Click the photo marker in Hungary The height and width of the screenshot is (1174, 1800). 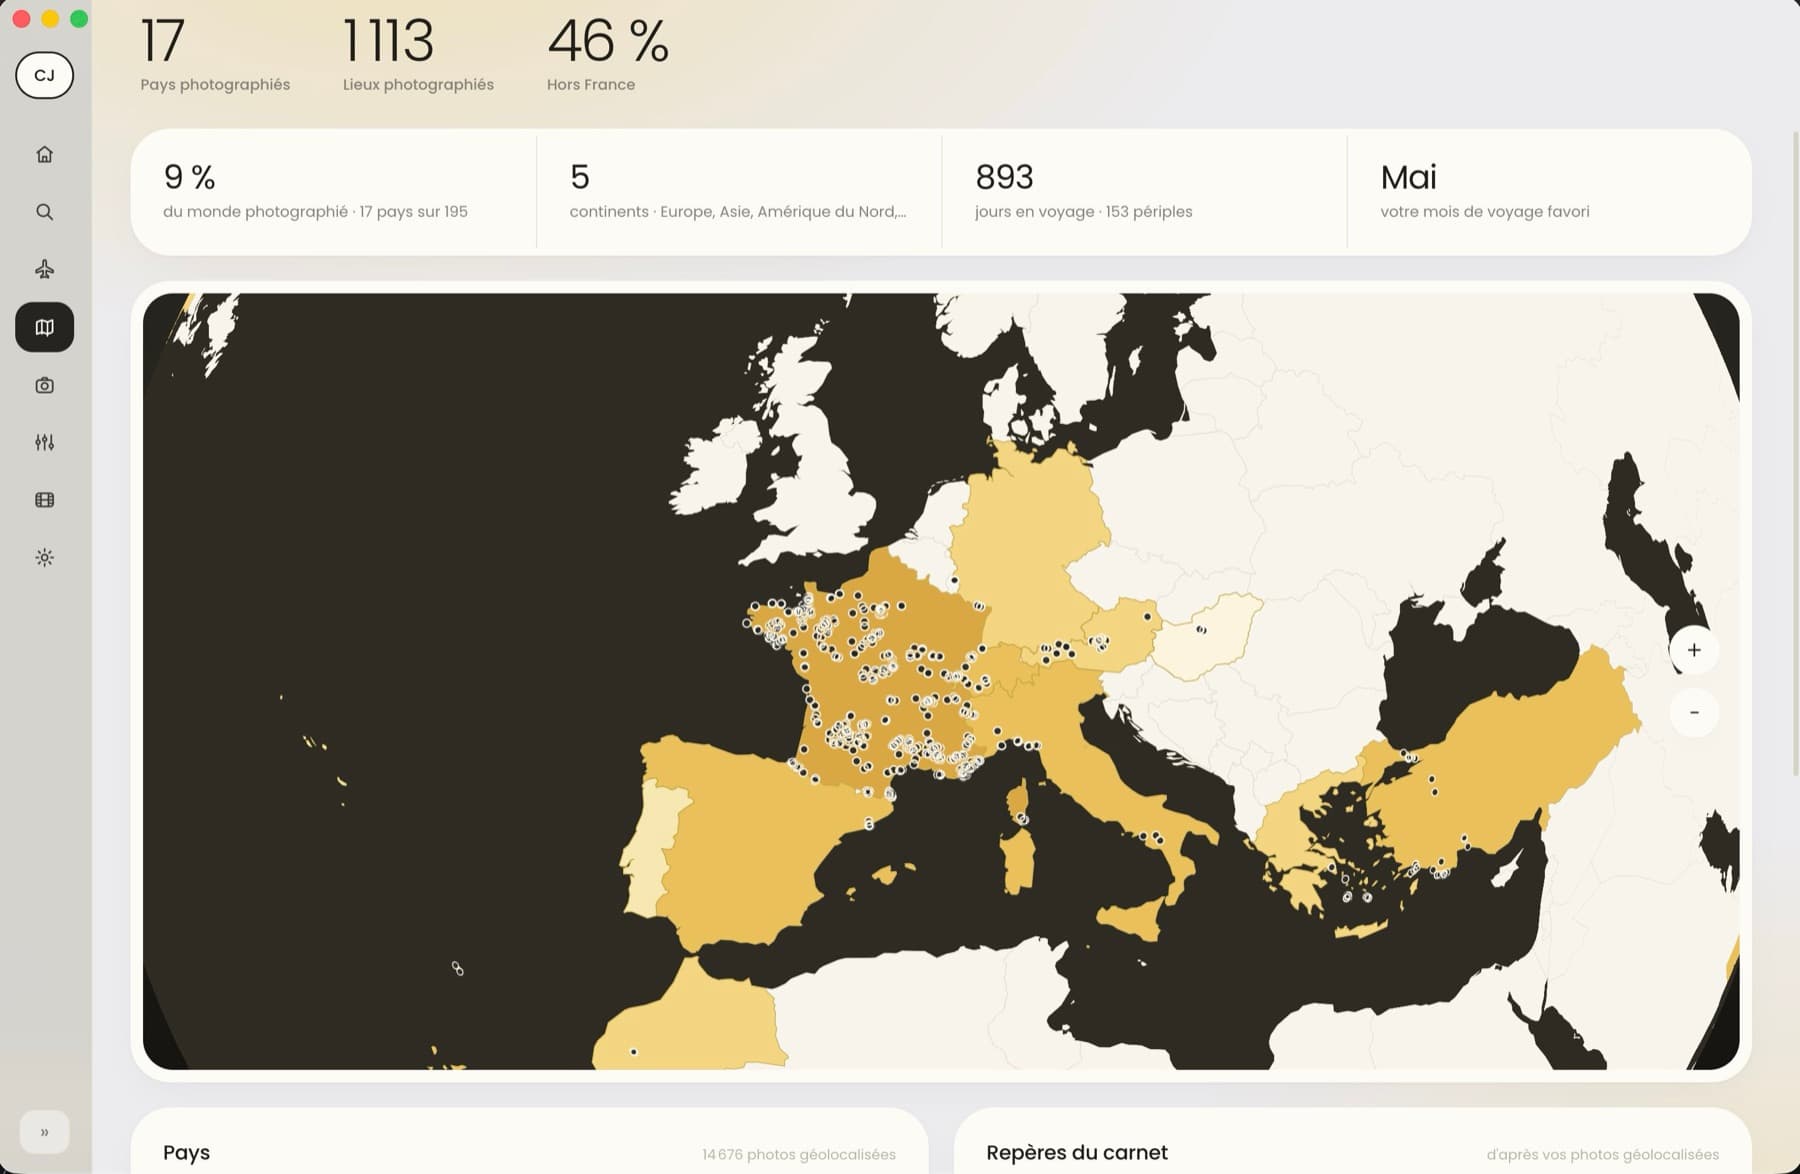1201,630
